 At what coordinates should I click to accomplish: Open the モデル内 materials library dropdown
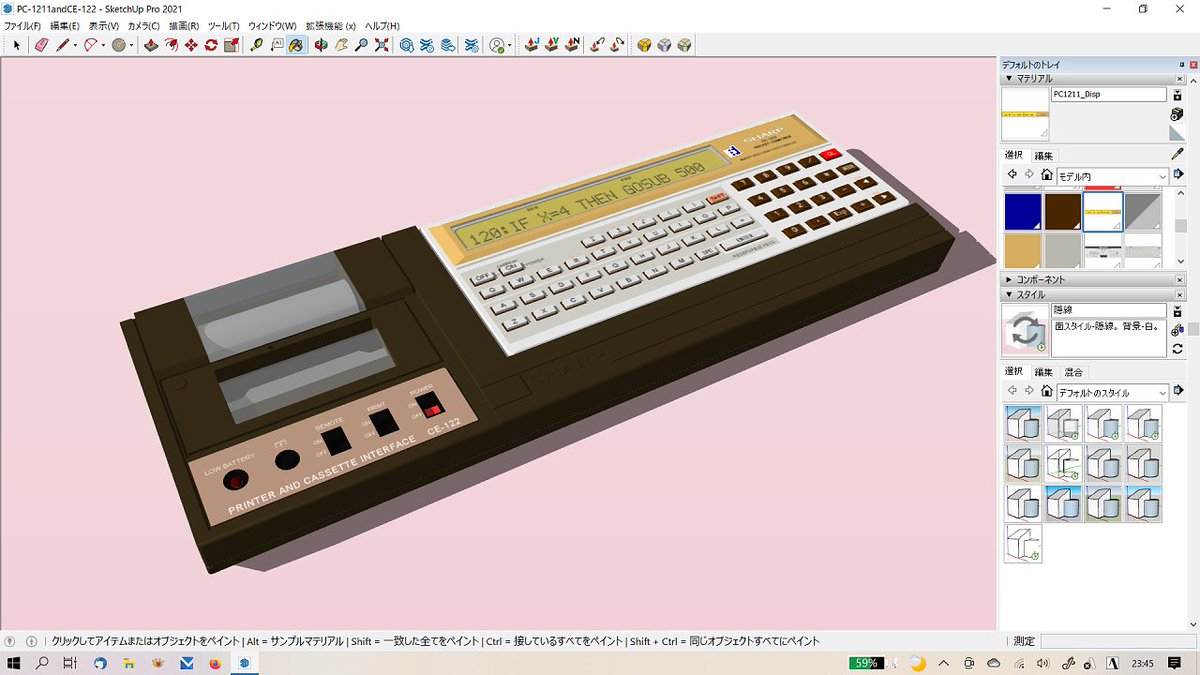1113,176
